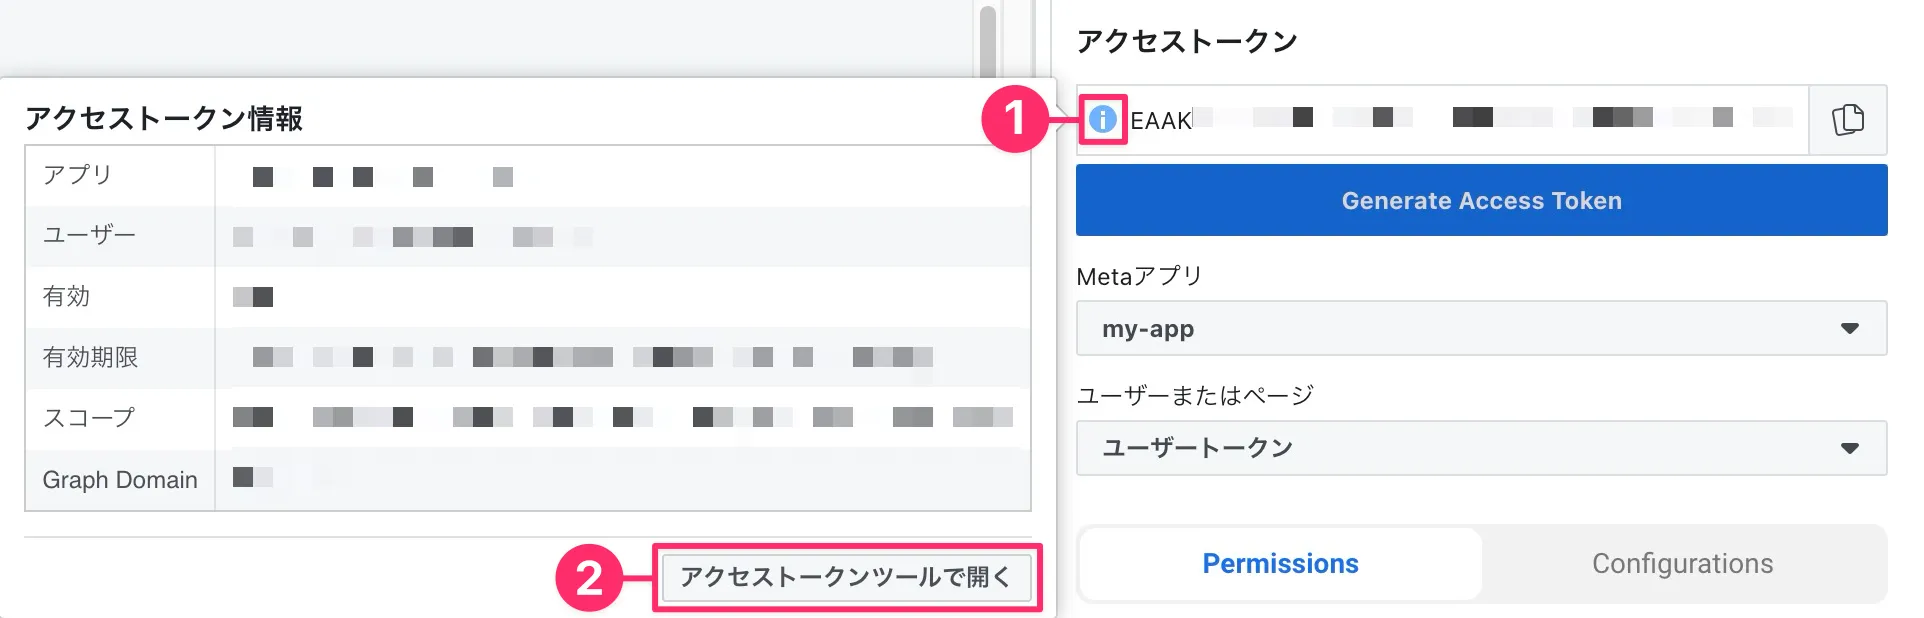This screenshot has width=1924, height=618.
Task: Switch to the Configurations tab
Action: point(1682,564)
